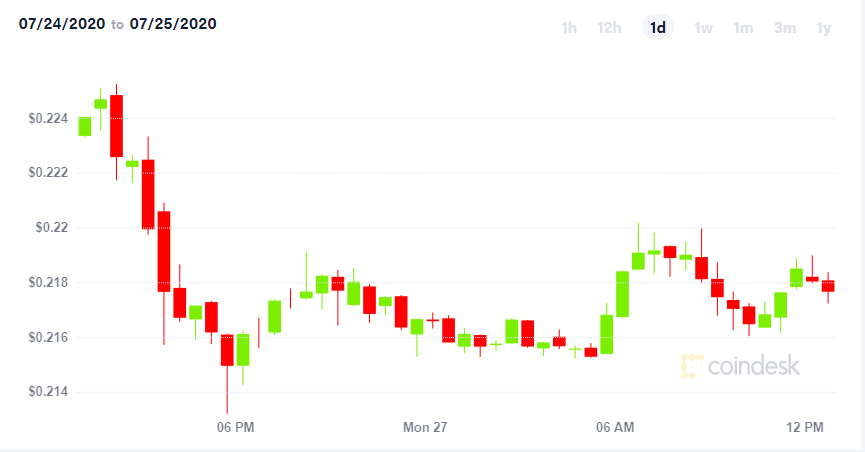The image size is (865, 452).
Task: Select the 3m time range
Action: pyautogui.click(x=784, y=28)
